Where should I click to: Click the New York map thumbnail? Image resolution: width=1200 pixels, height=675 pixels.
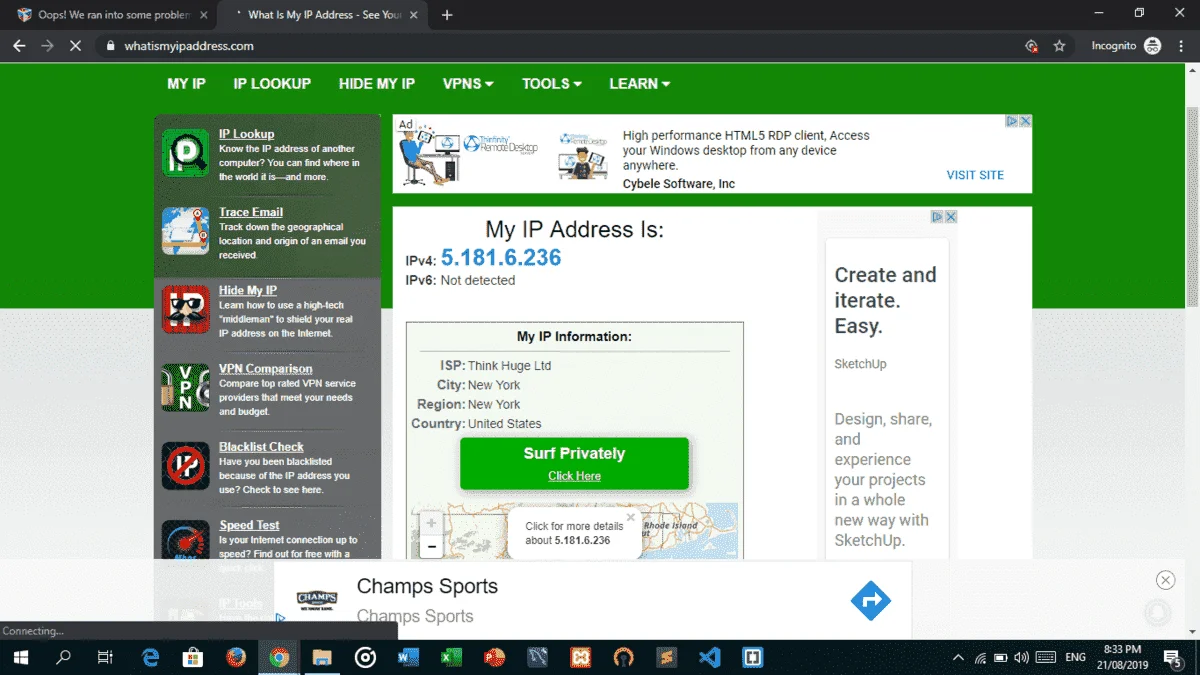575,530
